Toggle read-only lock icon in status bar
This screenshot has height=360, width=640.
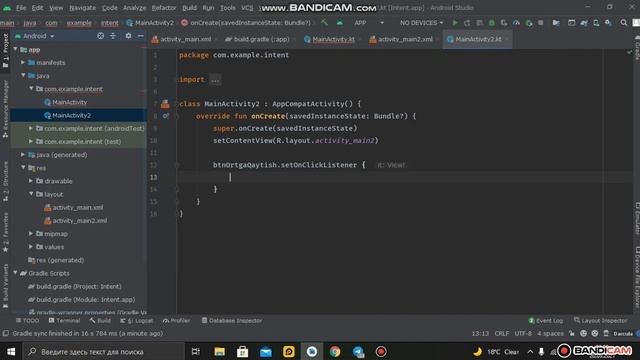[x=572, y=333]
